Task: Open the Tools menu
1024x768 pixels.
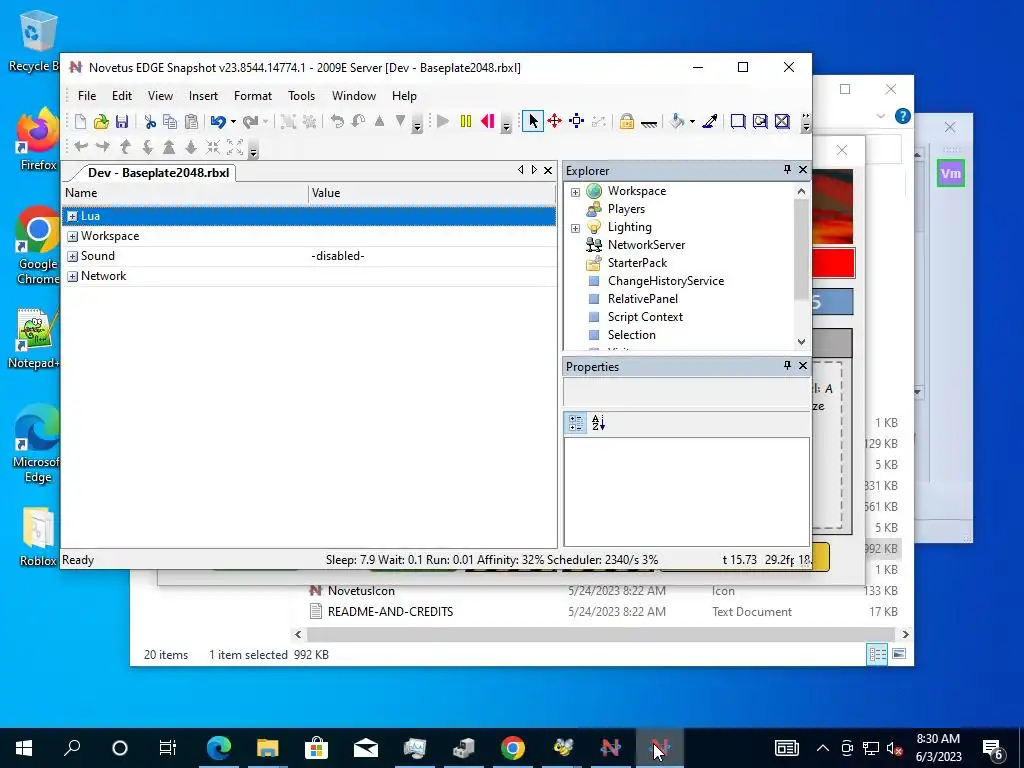Action: 302,96
